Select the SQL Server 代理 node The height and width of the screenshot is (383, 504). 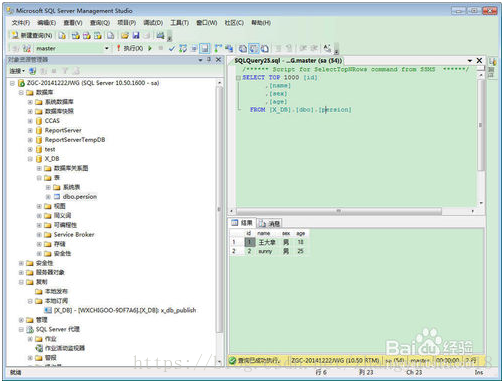coord(58,329)
